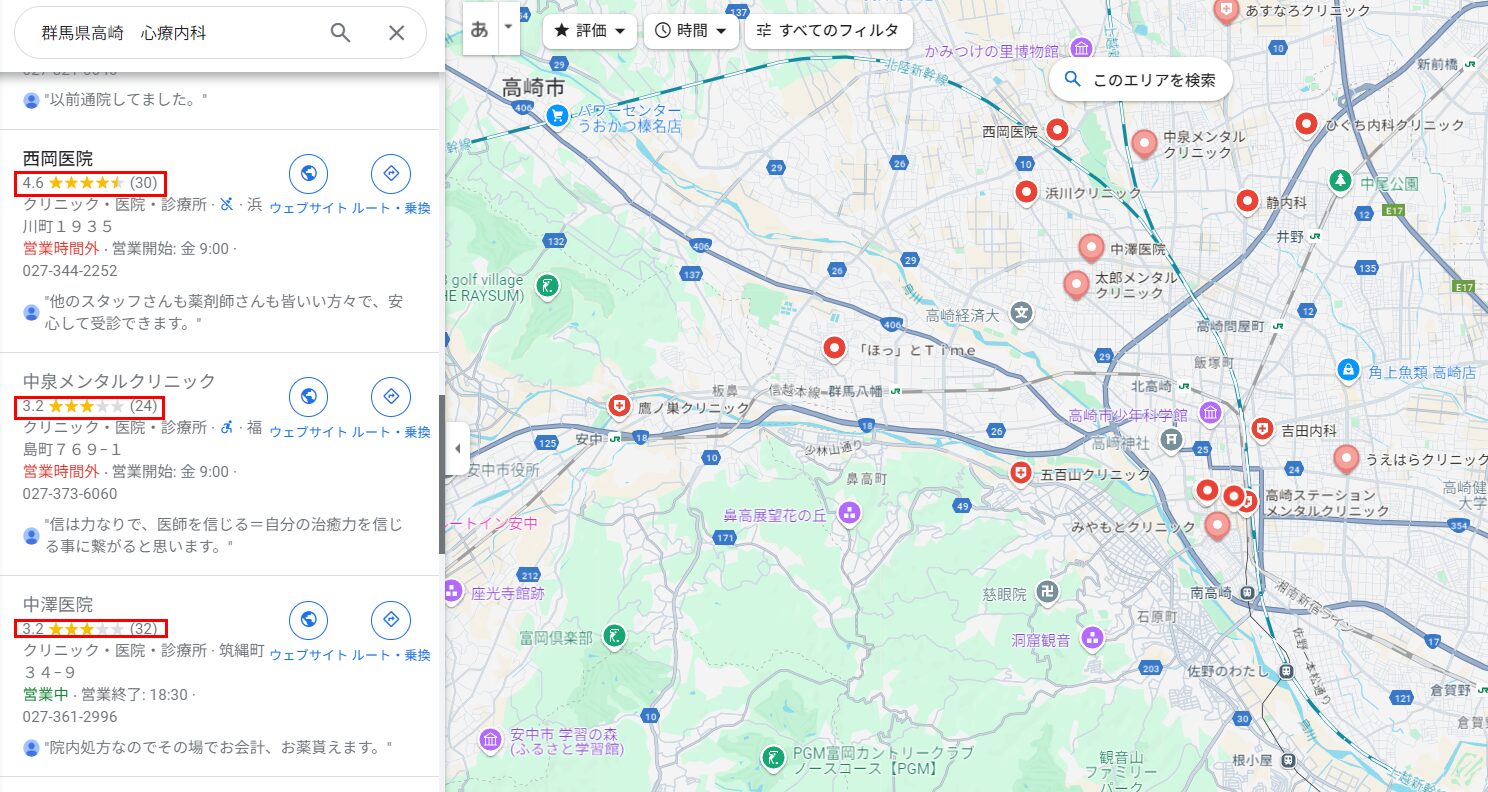This screenshot has width=1488, height=792.
Task: Open website icon for 中澤医院
Action: [308, 620]
